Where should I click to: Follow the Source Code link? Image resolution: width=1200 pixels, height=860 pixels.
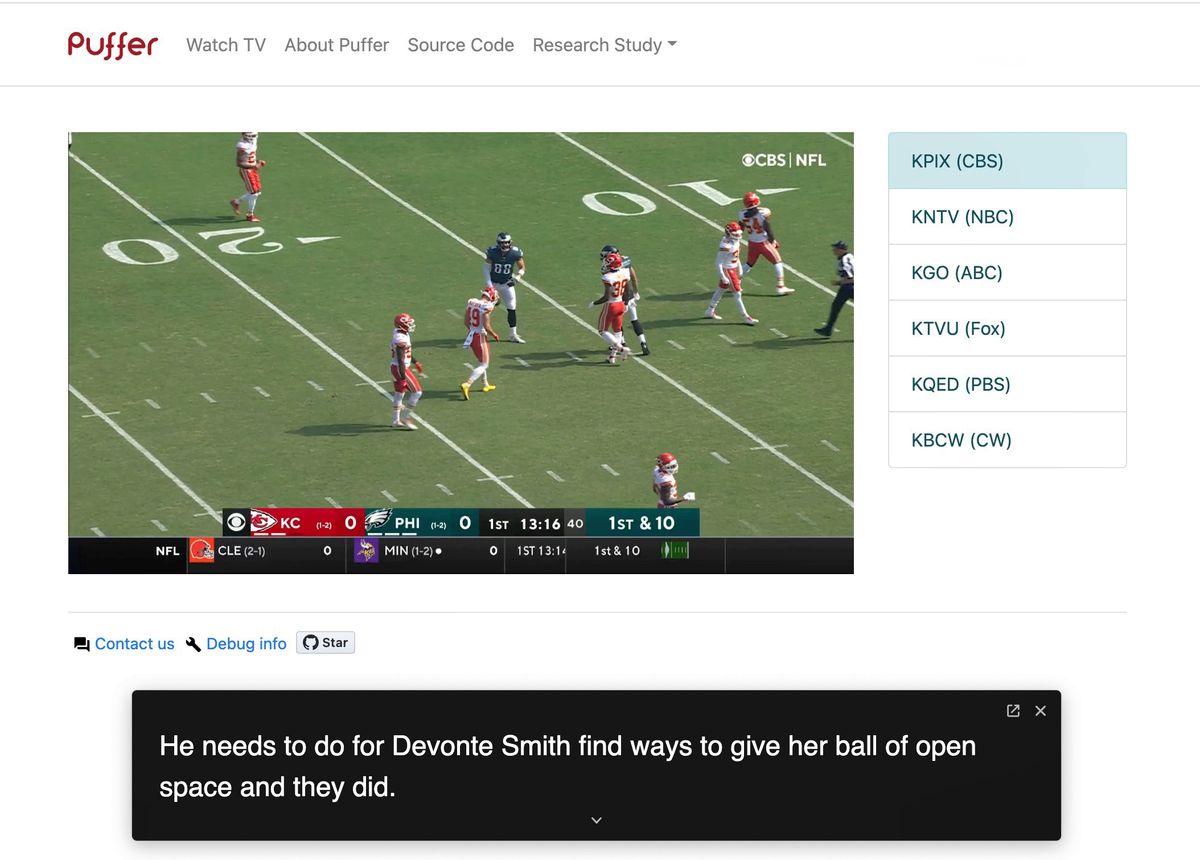coord(460,45)
